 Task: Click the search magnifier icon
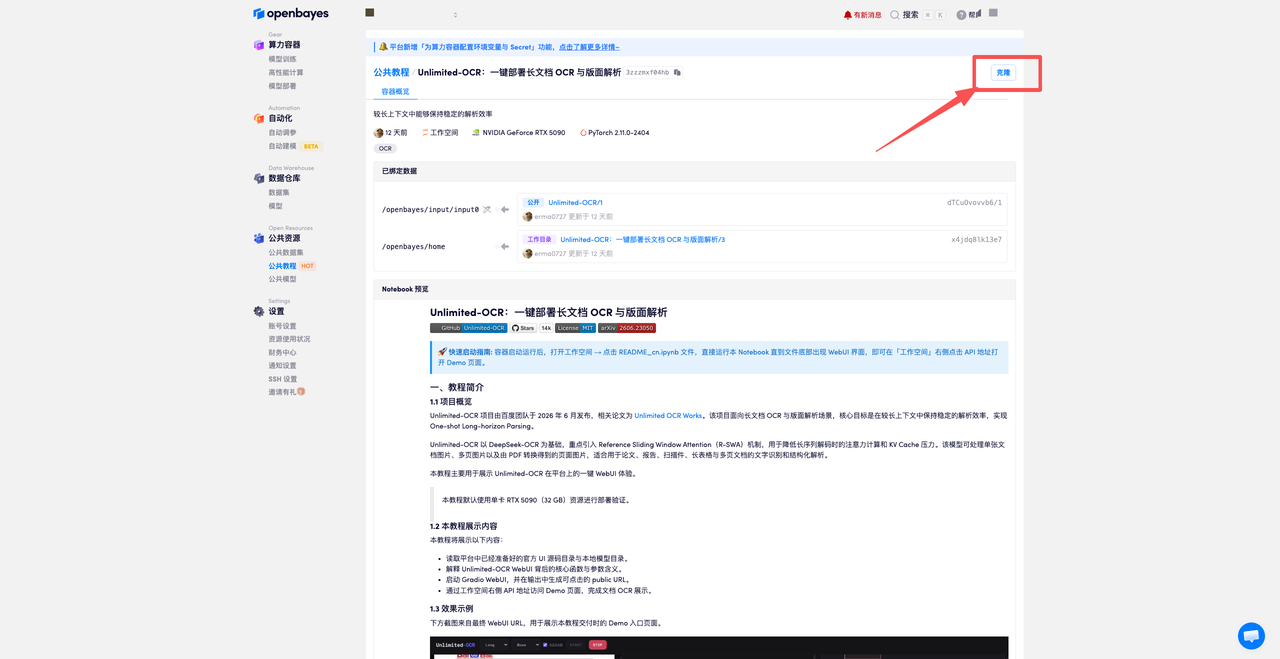click(895, 15)
